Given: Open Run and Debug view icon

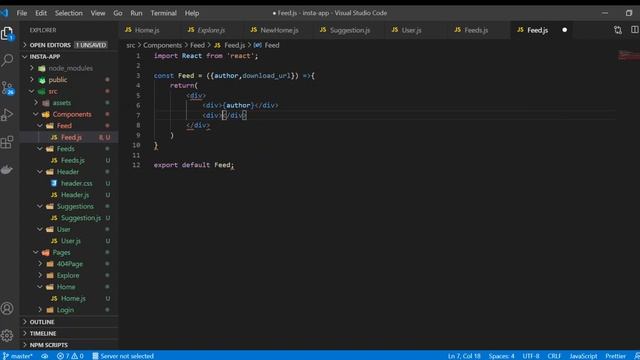Looking at the screenshot, I should [x=7, y=115].
